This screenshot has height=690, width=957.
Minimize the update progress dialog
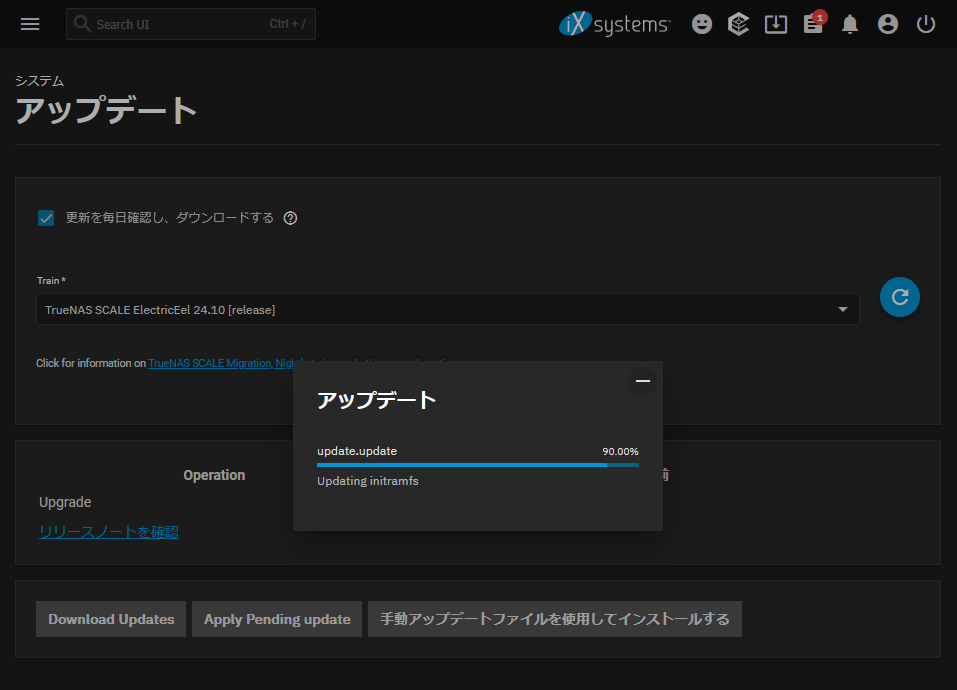(643, 381)
